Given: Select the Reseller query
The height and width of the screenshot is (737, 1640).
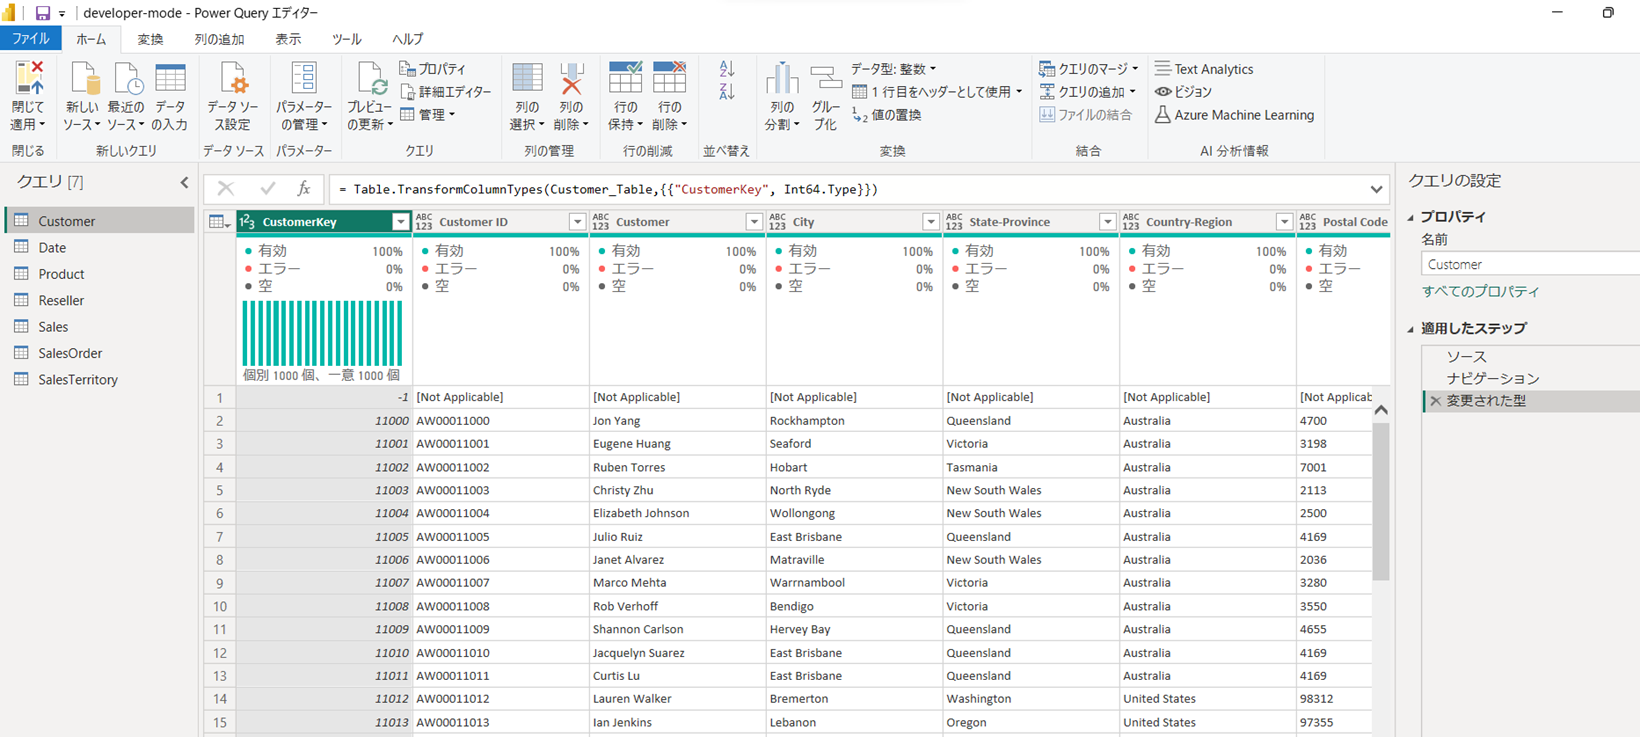Looking at the screenshot, I should (x=100, y=301).
